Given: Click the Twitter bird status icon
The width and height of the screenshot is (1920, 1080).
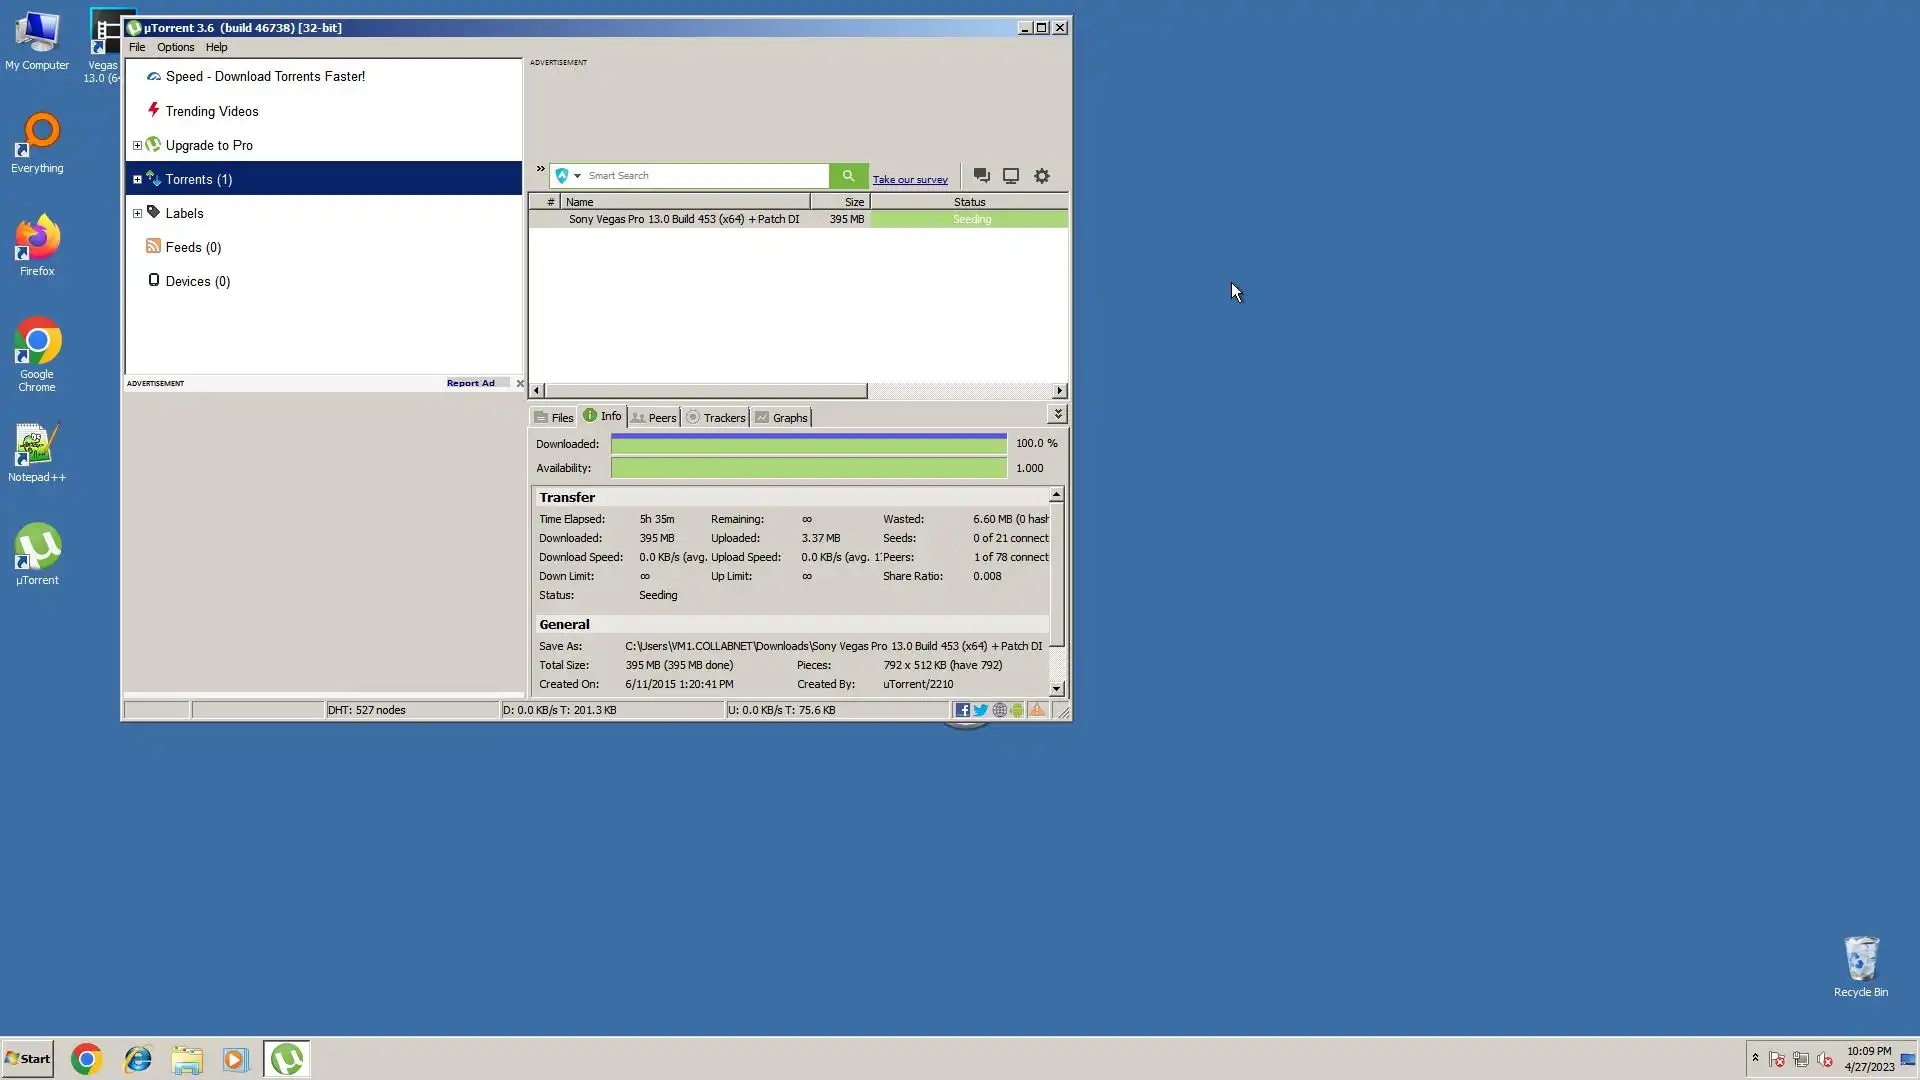Looking at the screenshot, I should coord(981,710).
